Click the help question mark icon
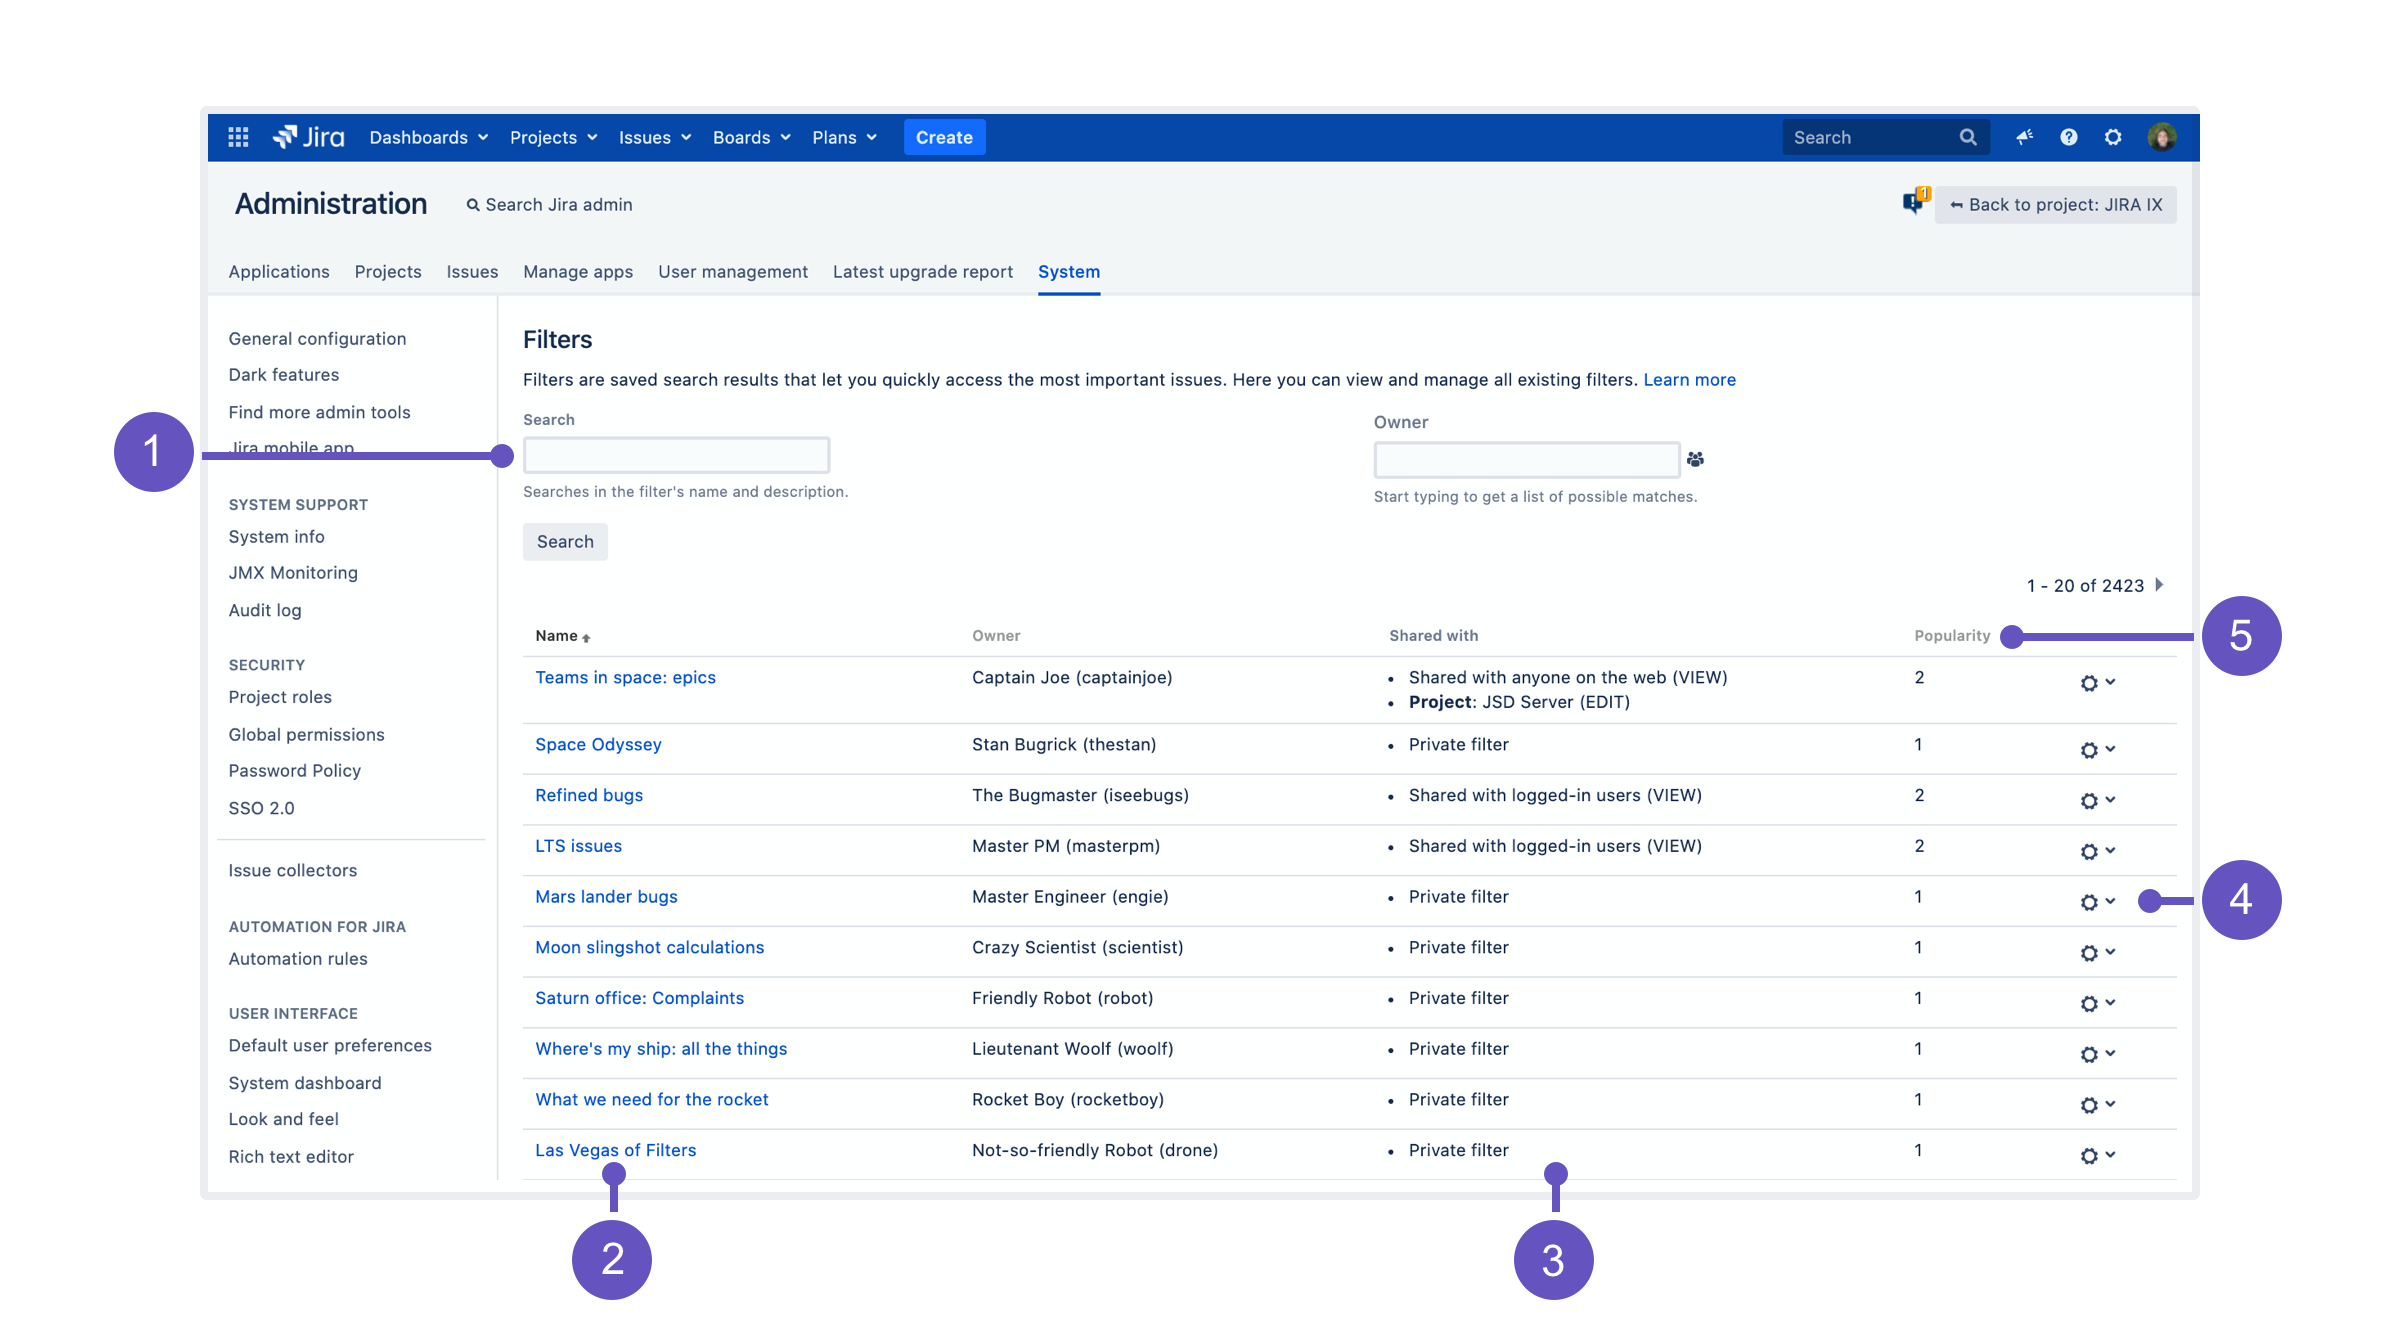The image size is (2400, 1328). coord(2070,136)
